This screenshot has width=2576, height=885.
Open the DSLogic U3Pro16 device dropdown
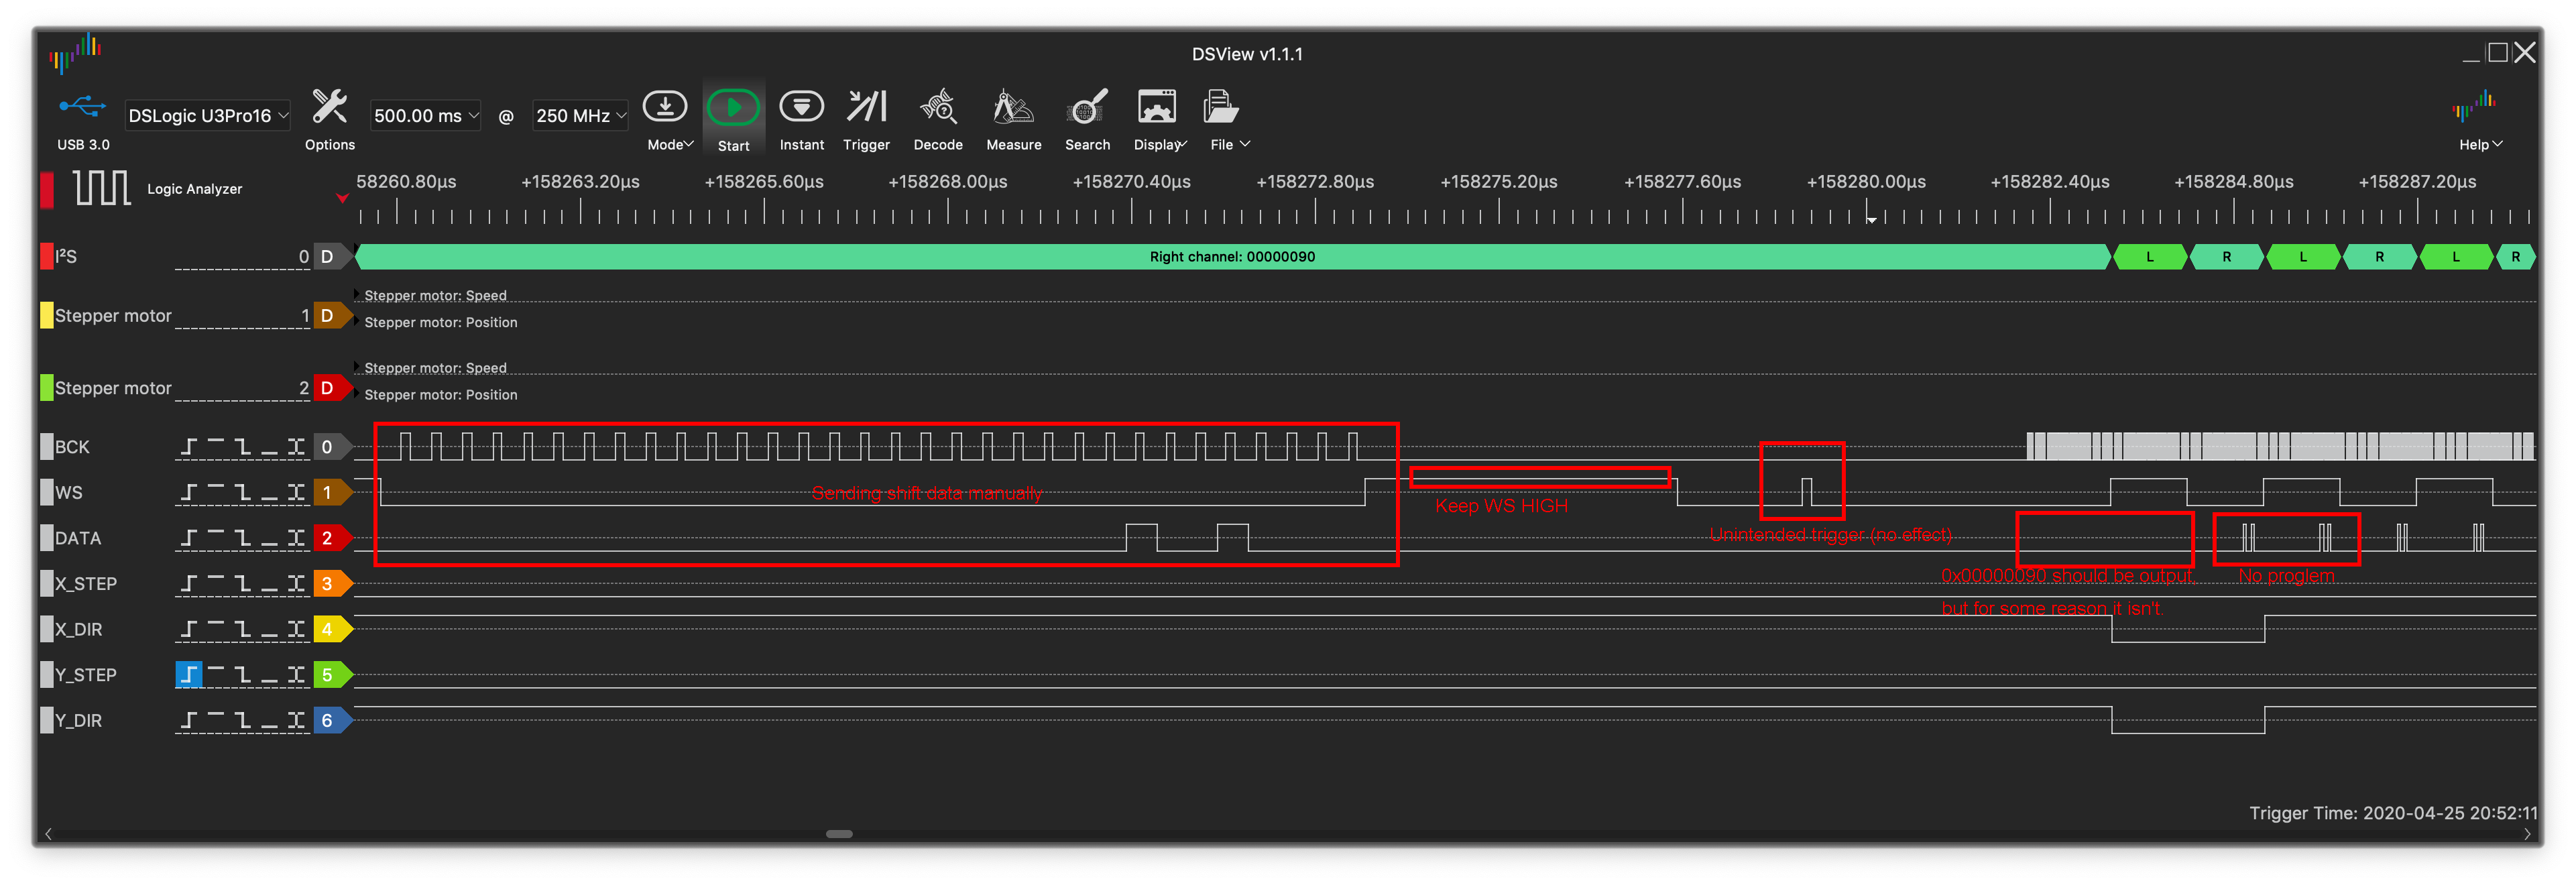click(207, 116)
